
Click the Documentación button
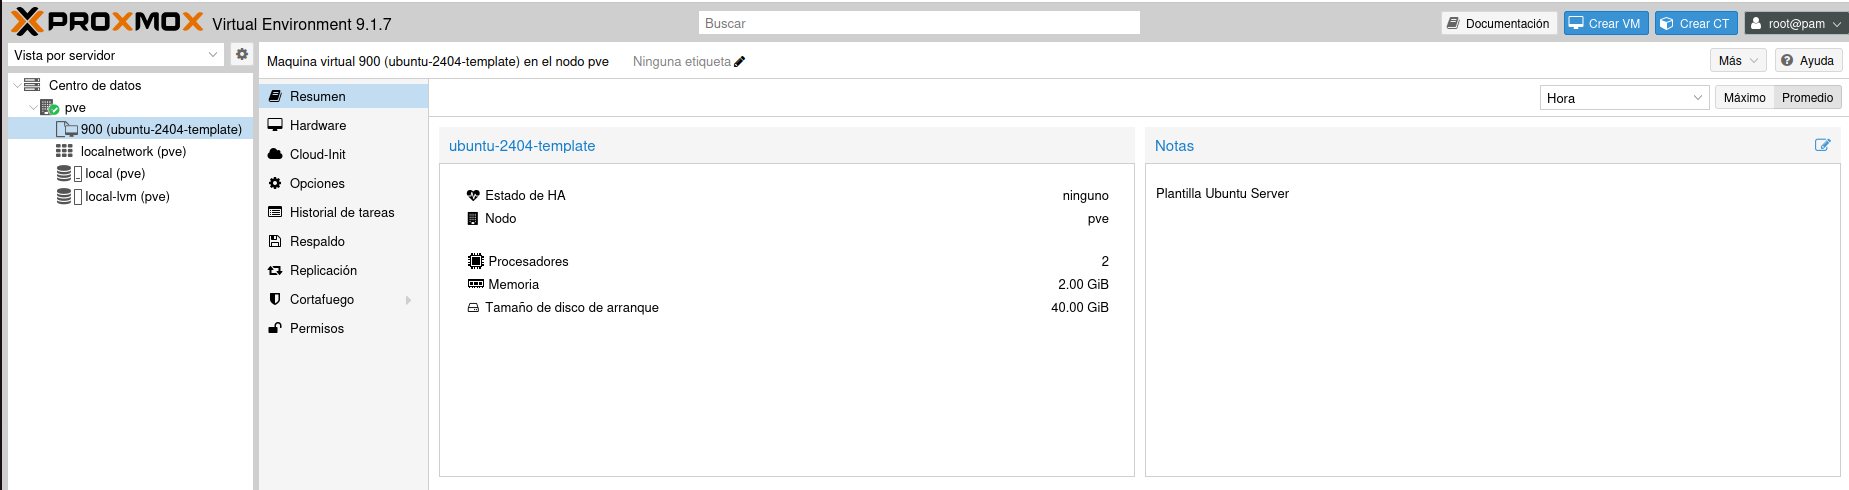point(1499,23)
